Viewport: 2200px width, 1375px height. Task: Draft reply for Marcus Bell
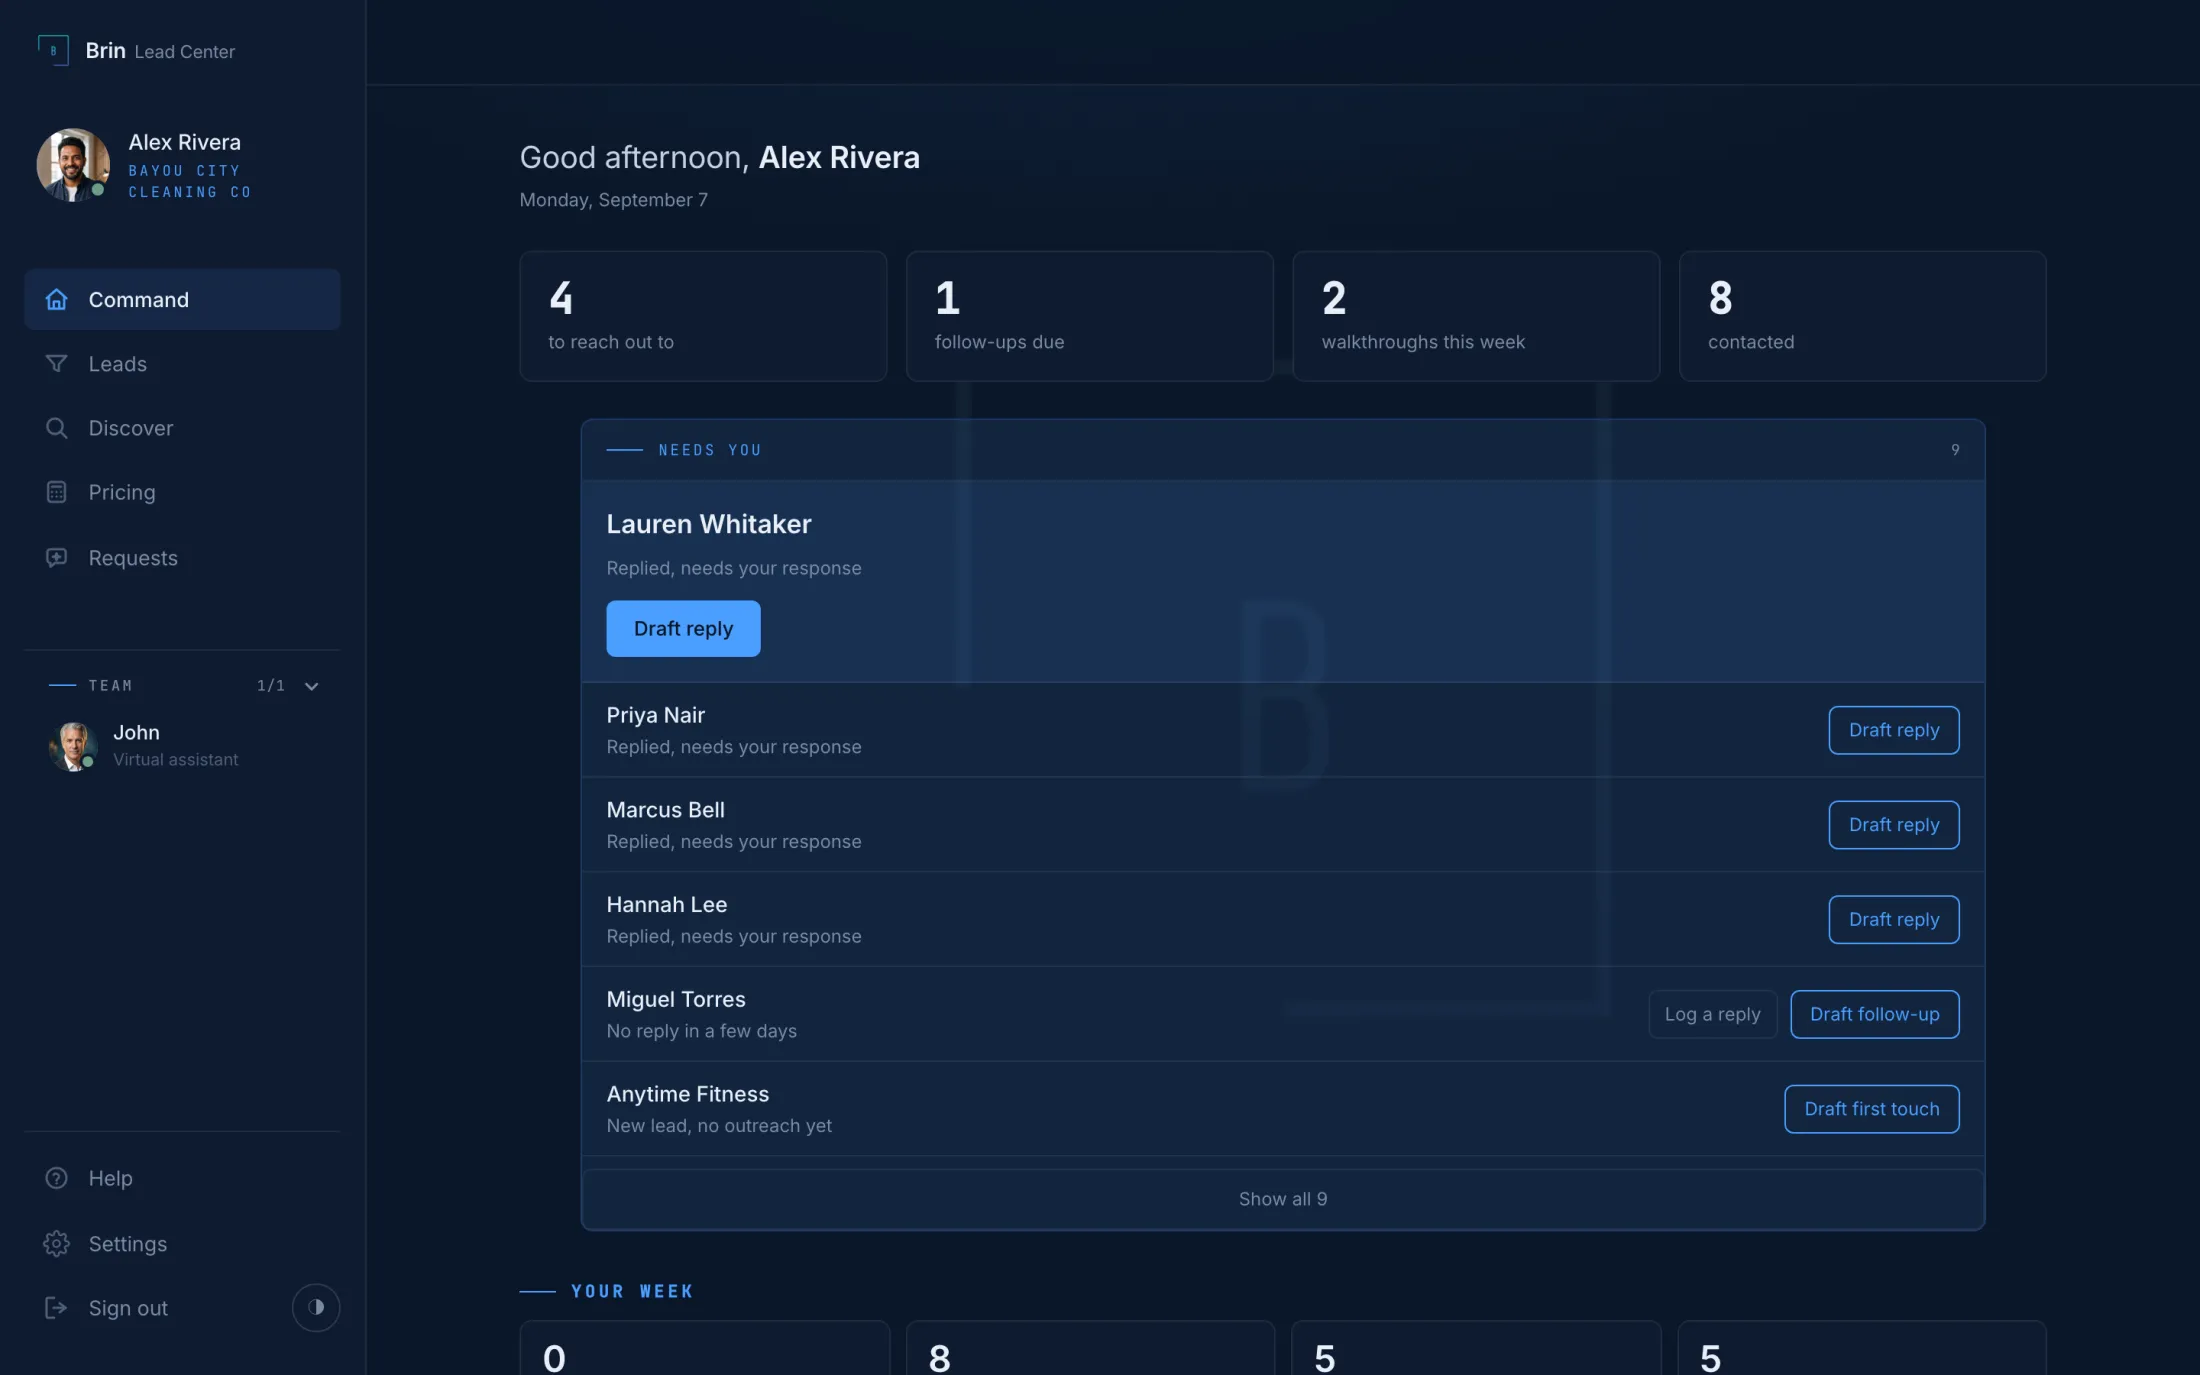tap(1893, 825)
